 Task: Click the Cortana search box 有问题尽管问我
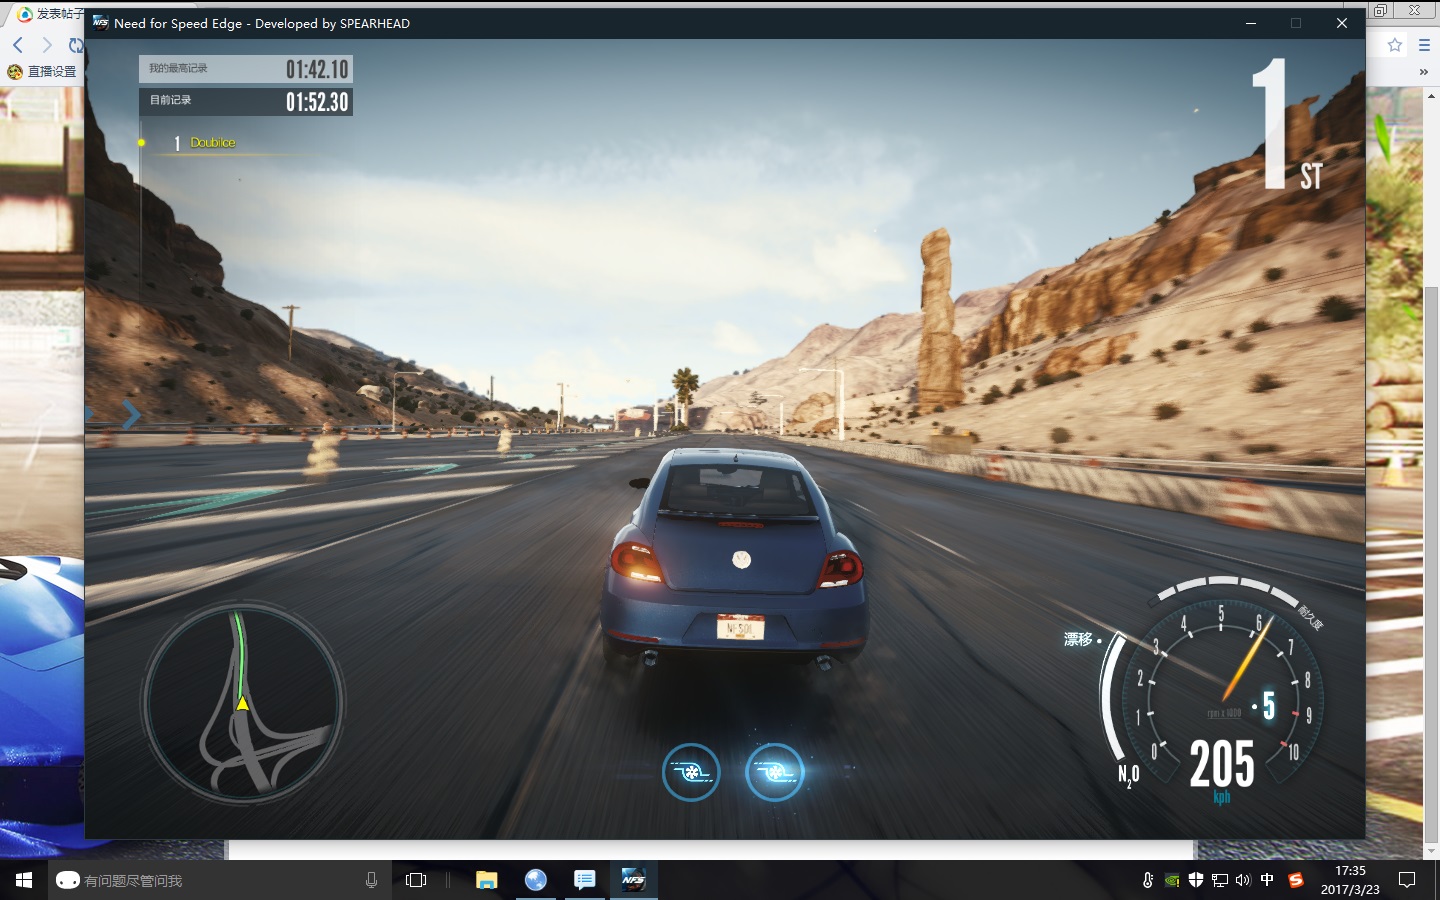click(220, 880)
